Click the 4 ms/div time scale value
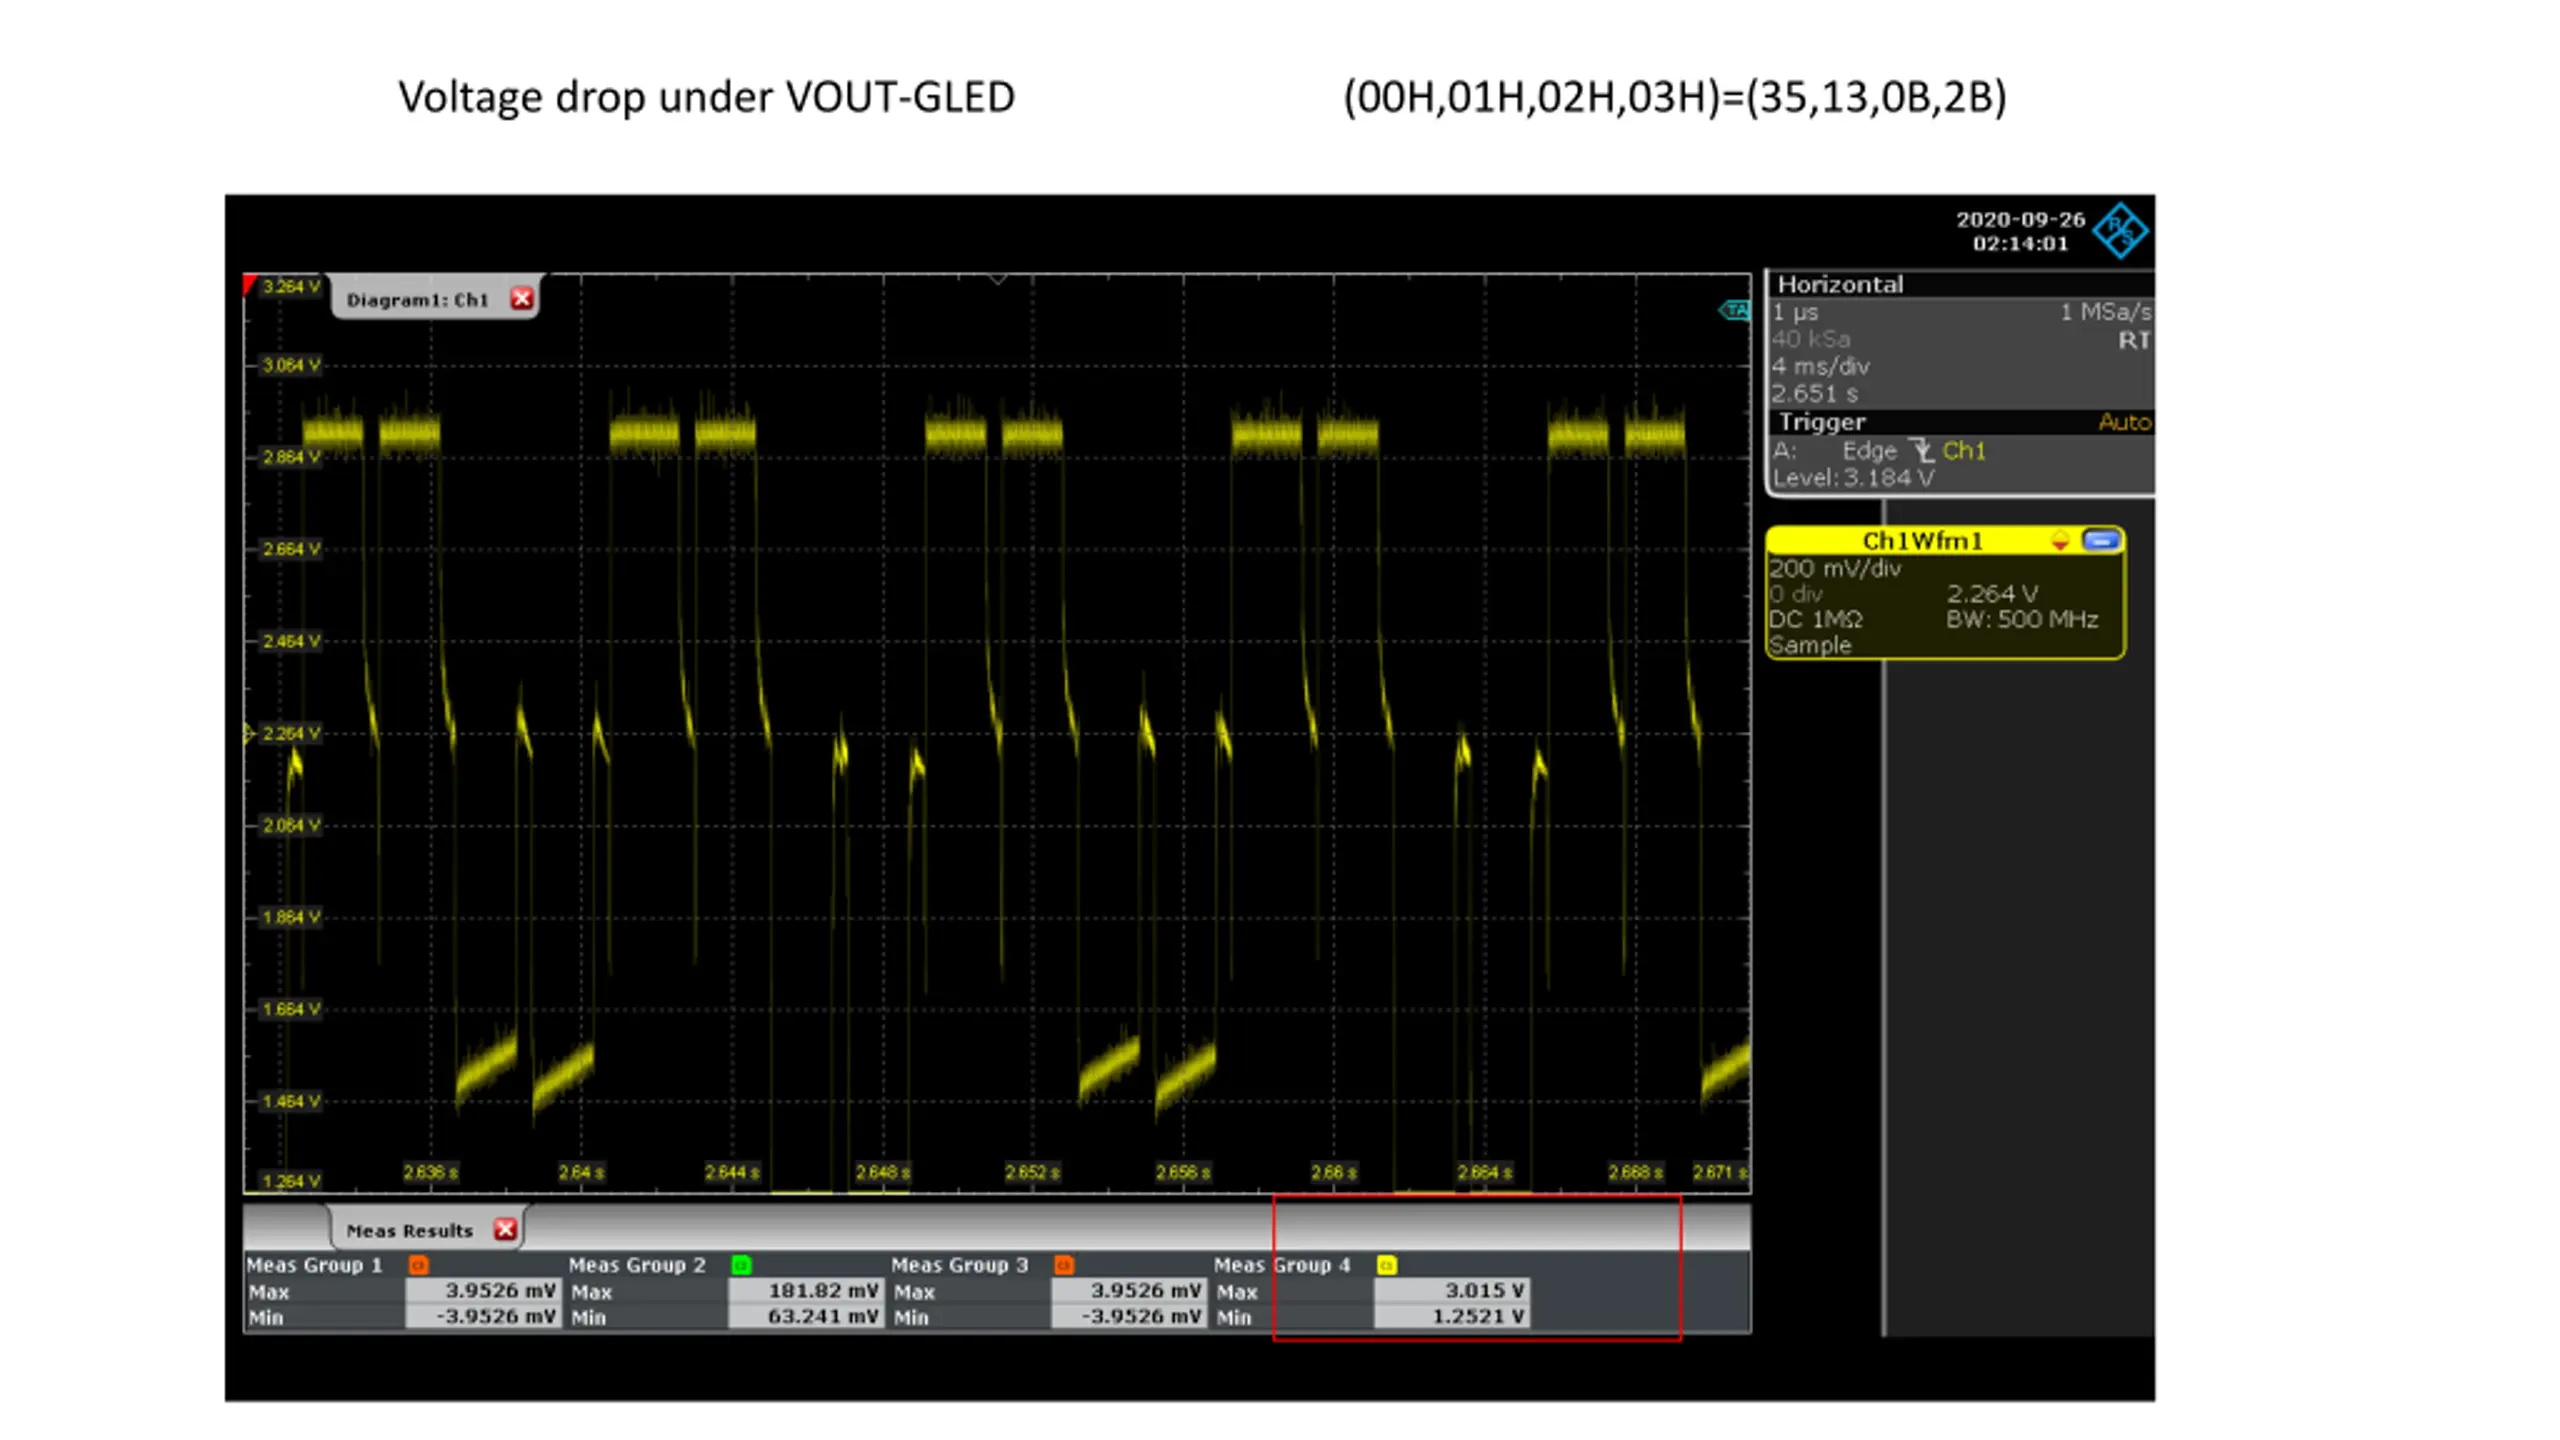 tap(1821, 366)
